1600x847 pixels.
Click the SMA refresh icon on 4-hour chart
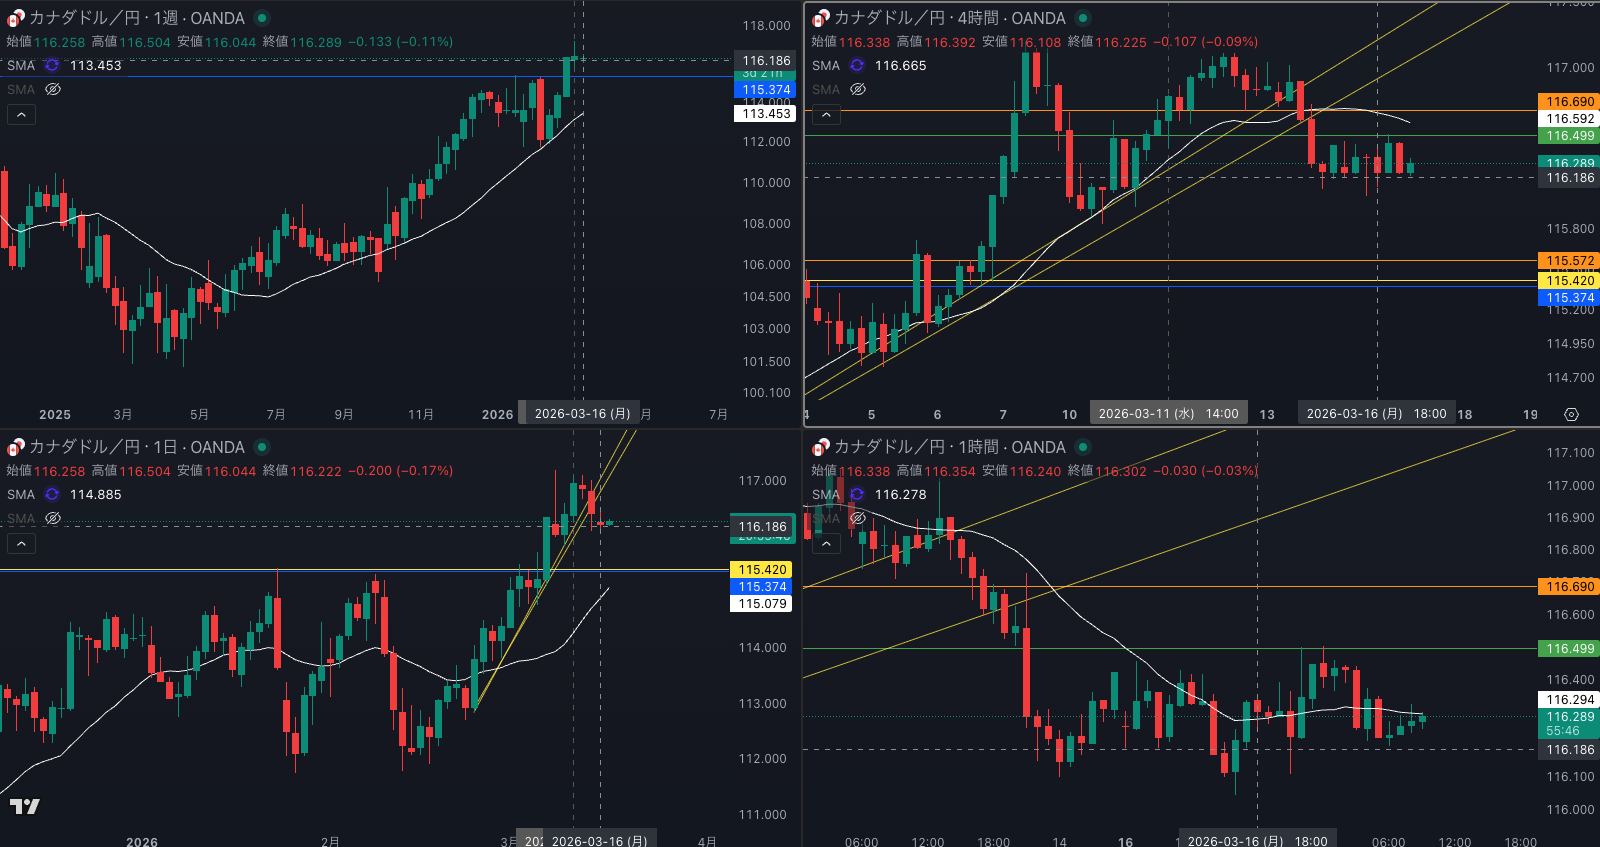click(857, 65)
